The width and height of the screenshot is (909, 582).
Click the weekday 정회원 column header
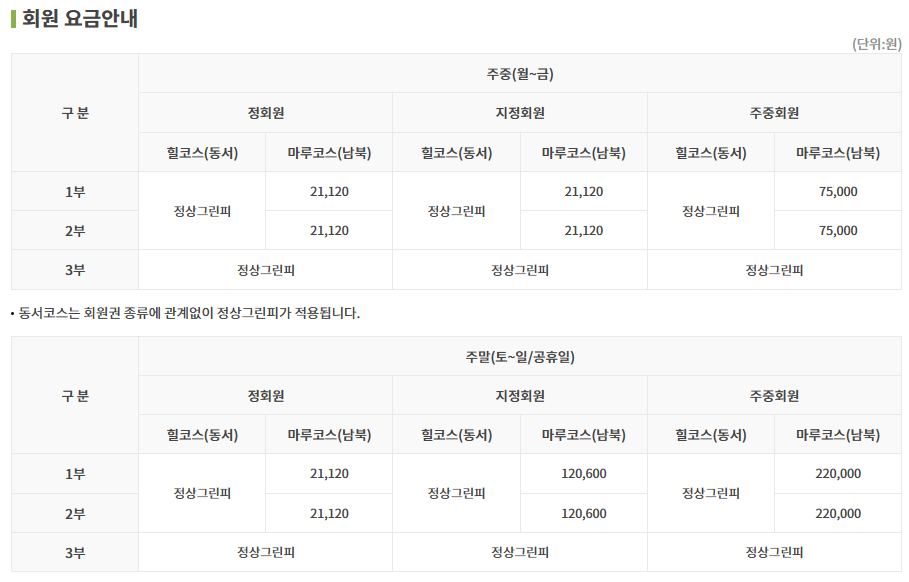pyautogui.click(x=266, y=113)
